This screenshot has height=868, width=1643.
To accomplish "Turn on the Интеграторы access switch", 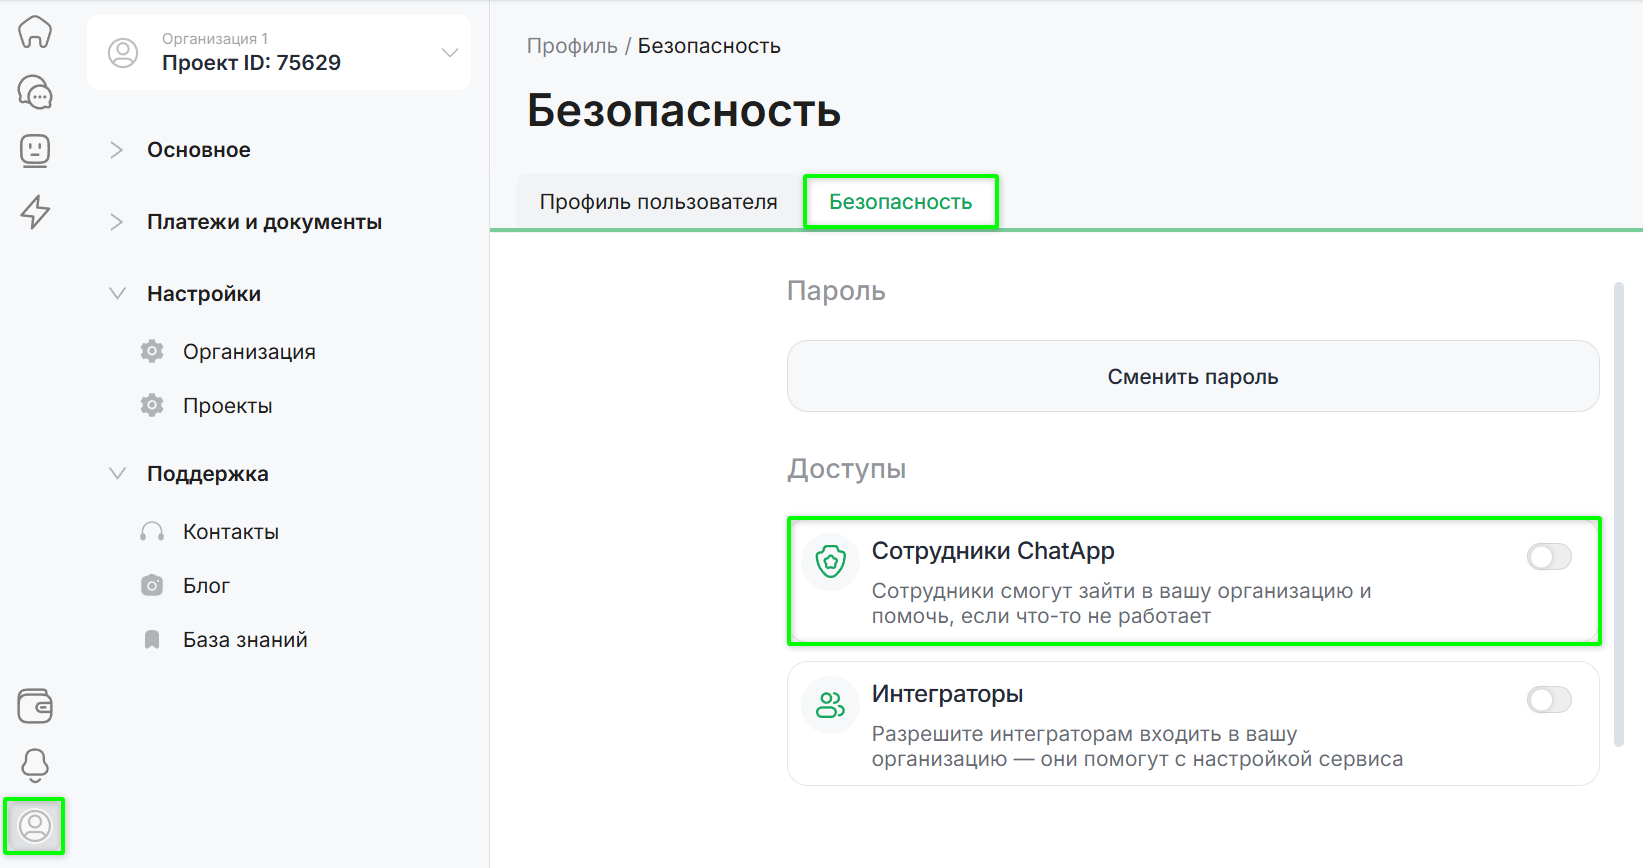I will tap(1548, 700).
